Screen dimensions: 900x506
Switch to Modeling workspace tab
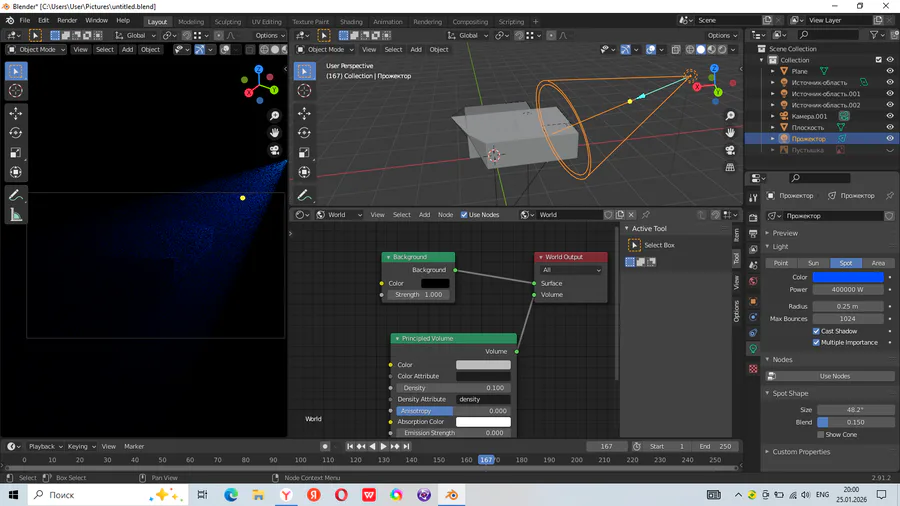tap(191, 22)
